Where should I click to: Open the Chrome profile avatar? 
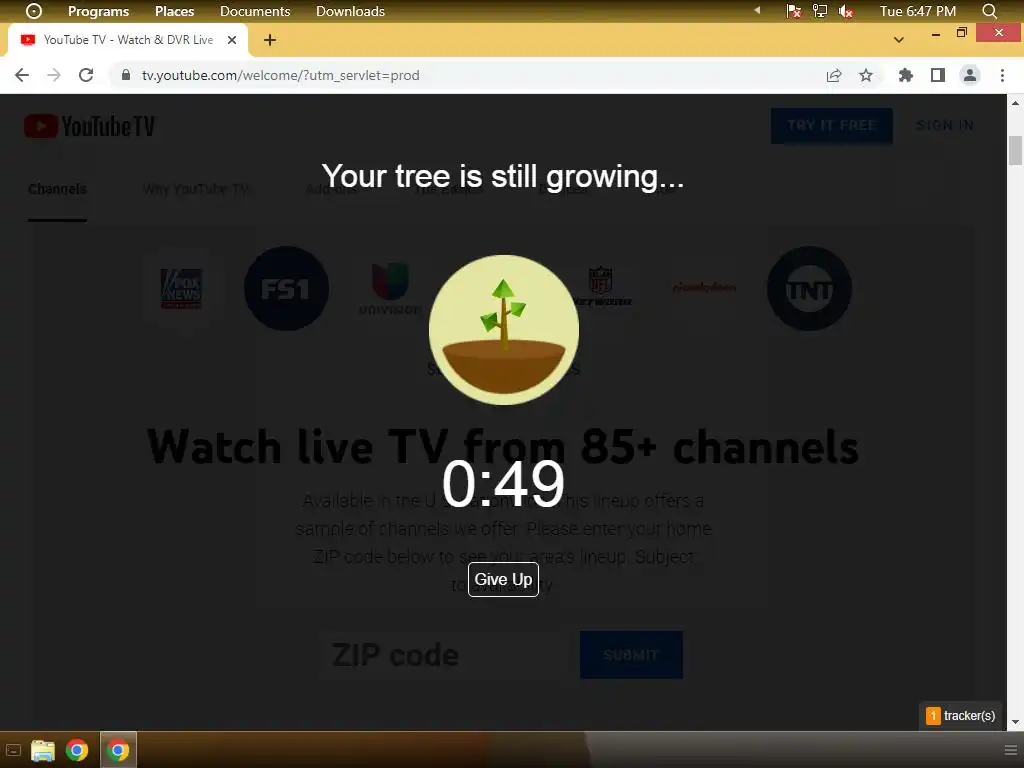[x=970, y=75]
